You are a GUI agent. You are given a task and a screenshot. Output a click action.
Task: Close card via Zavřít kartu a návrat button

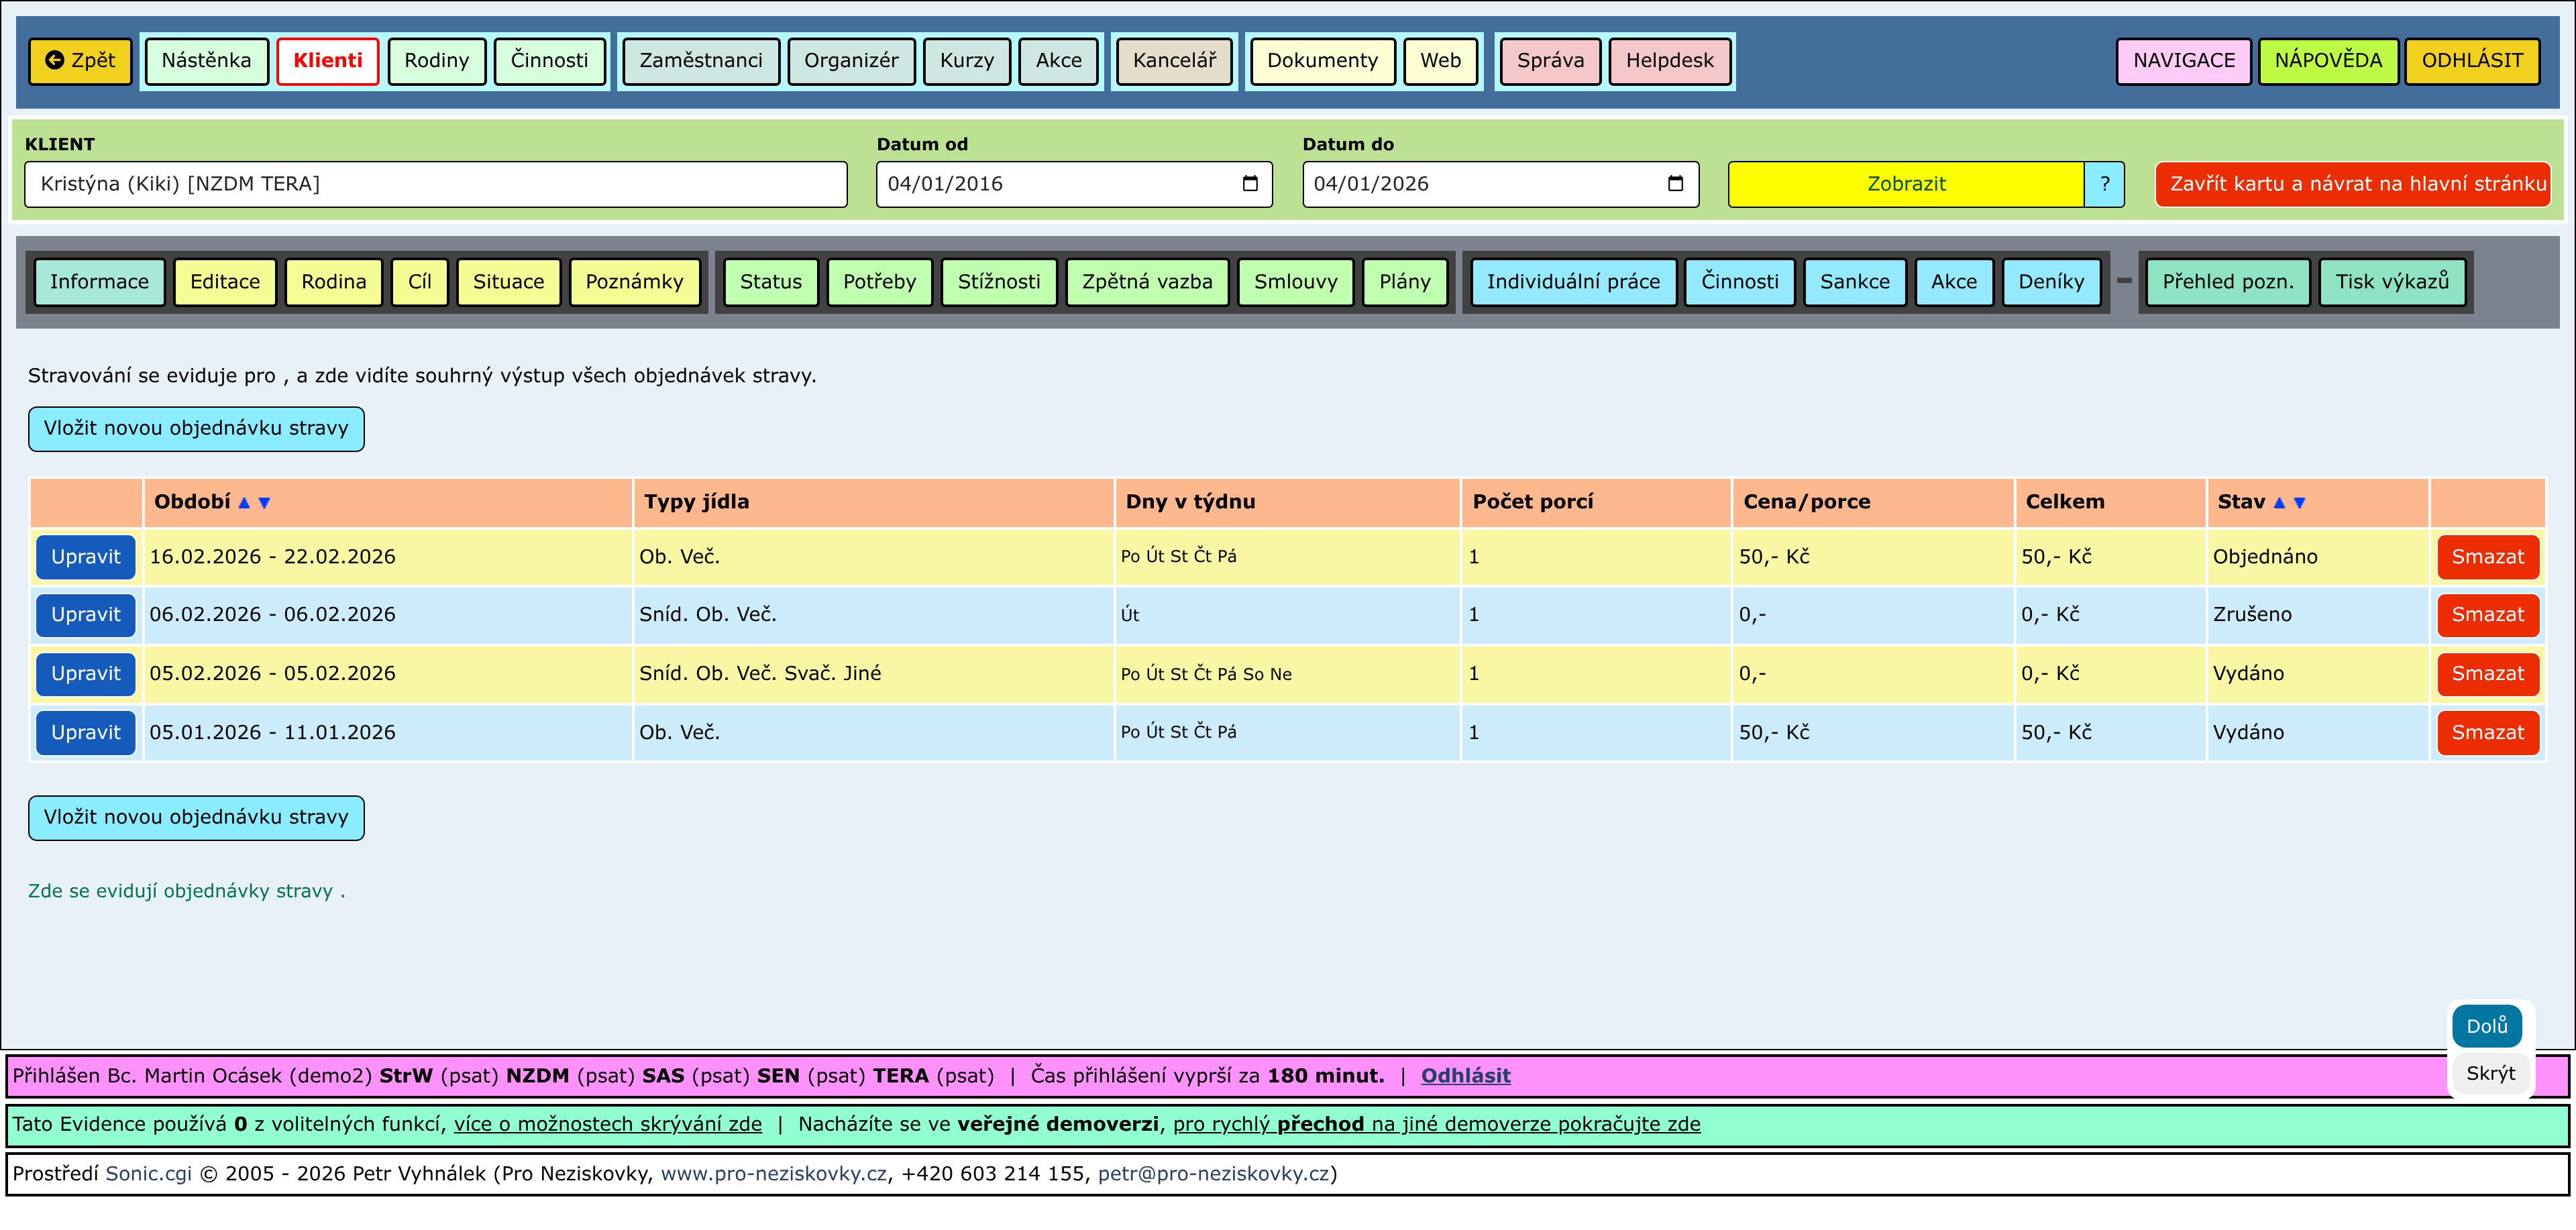tap(2353, 184)
